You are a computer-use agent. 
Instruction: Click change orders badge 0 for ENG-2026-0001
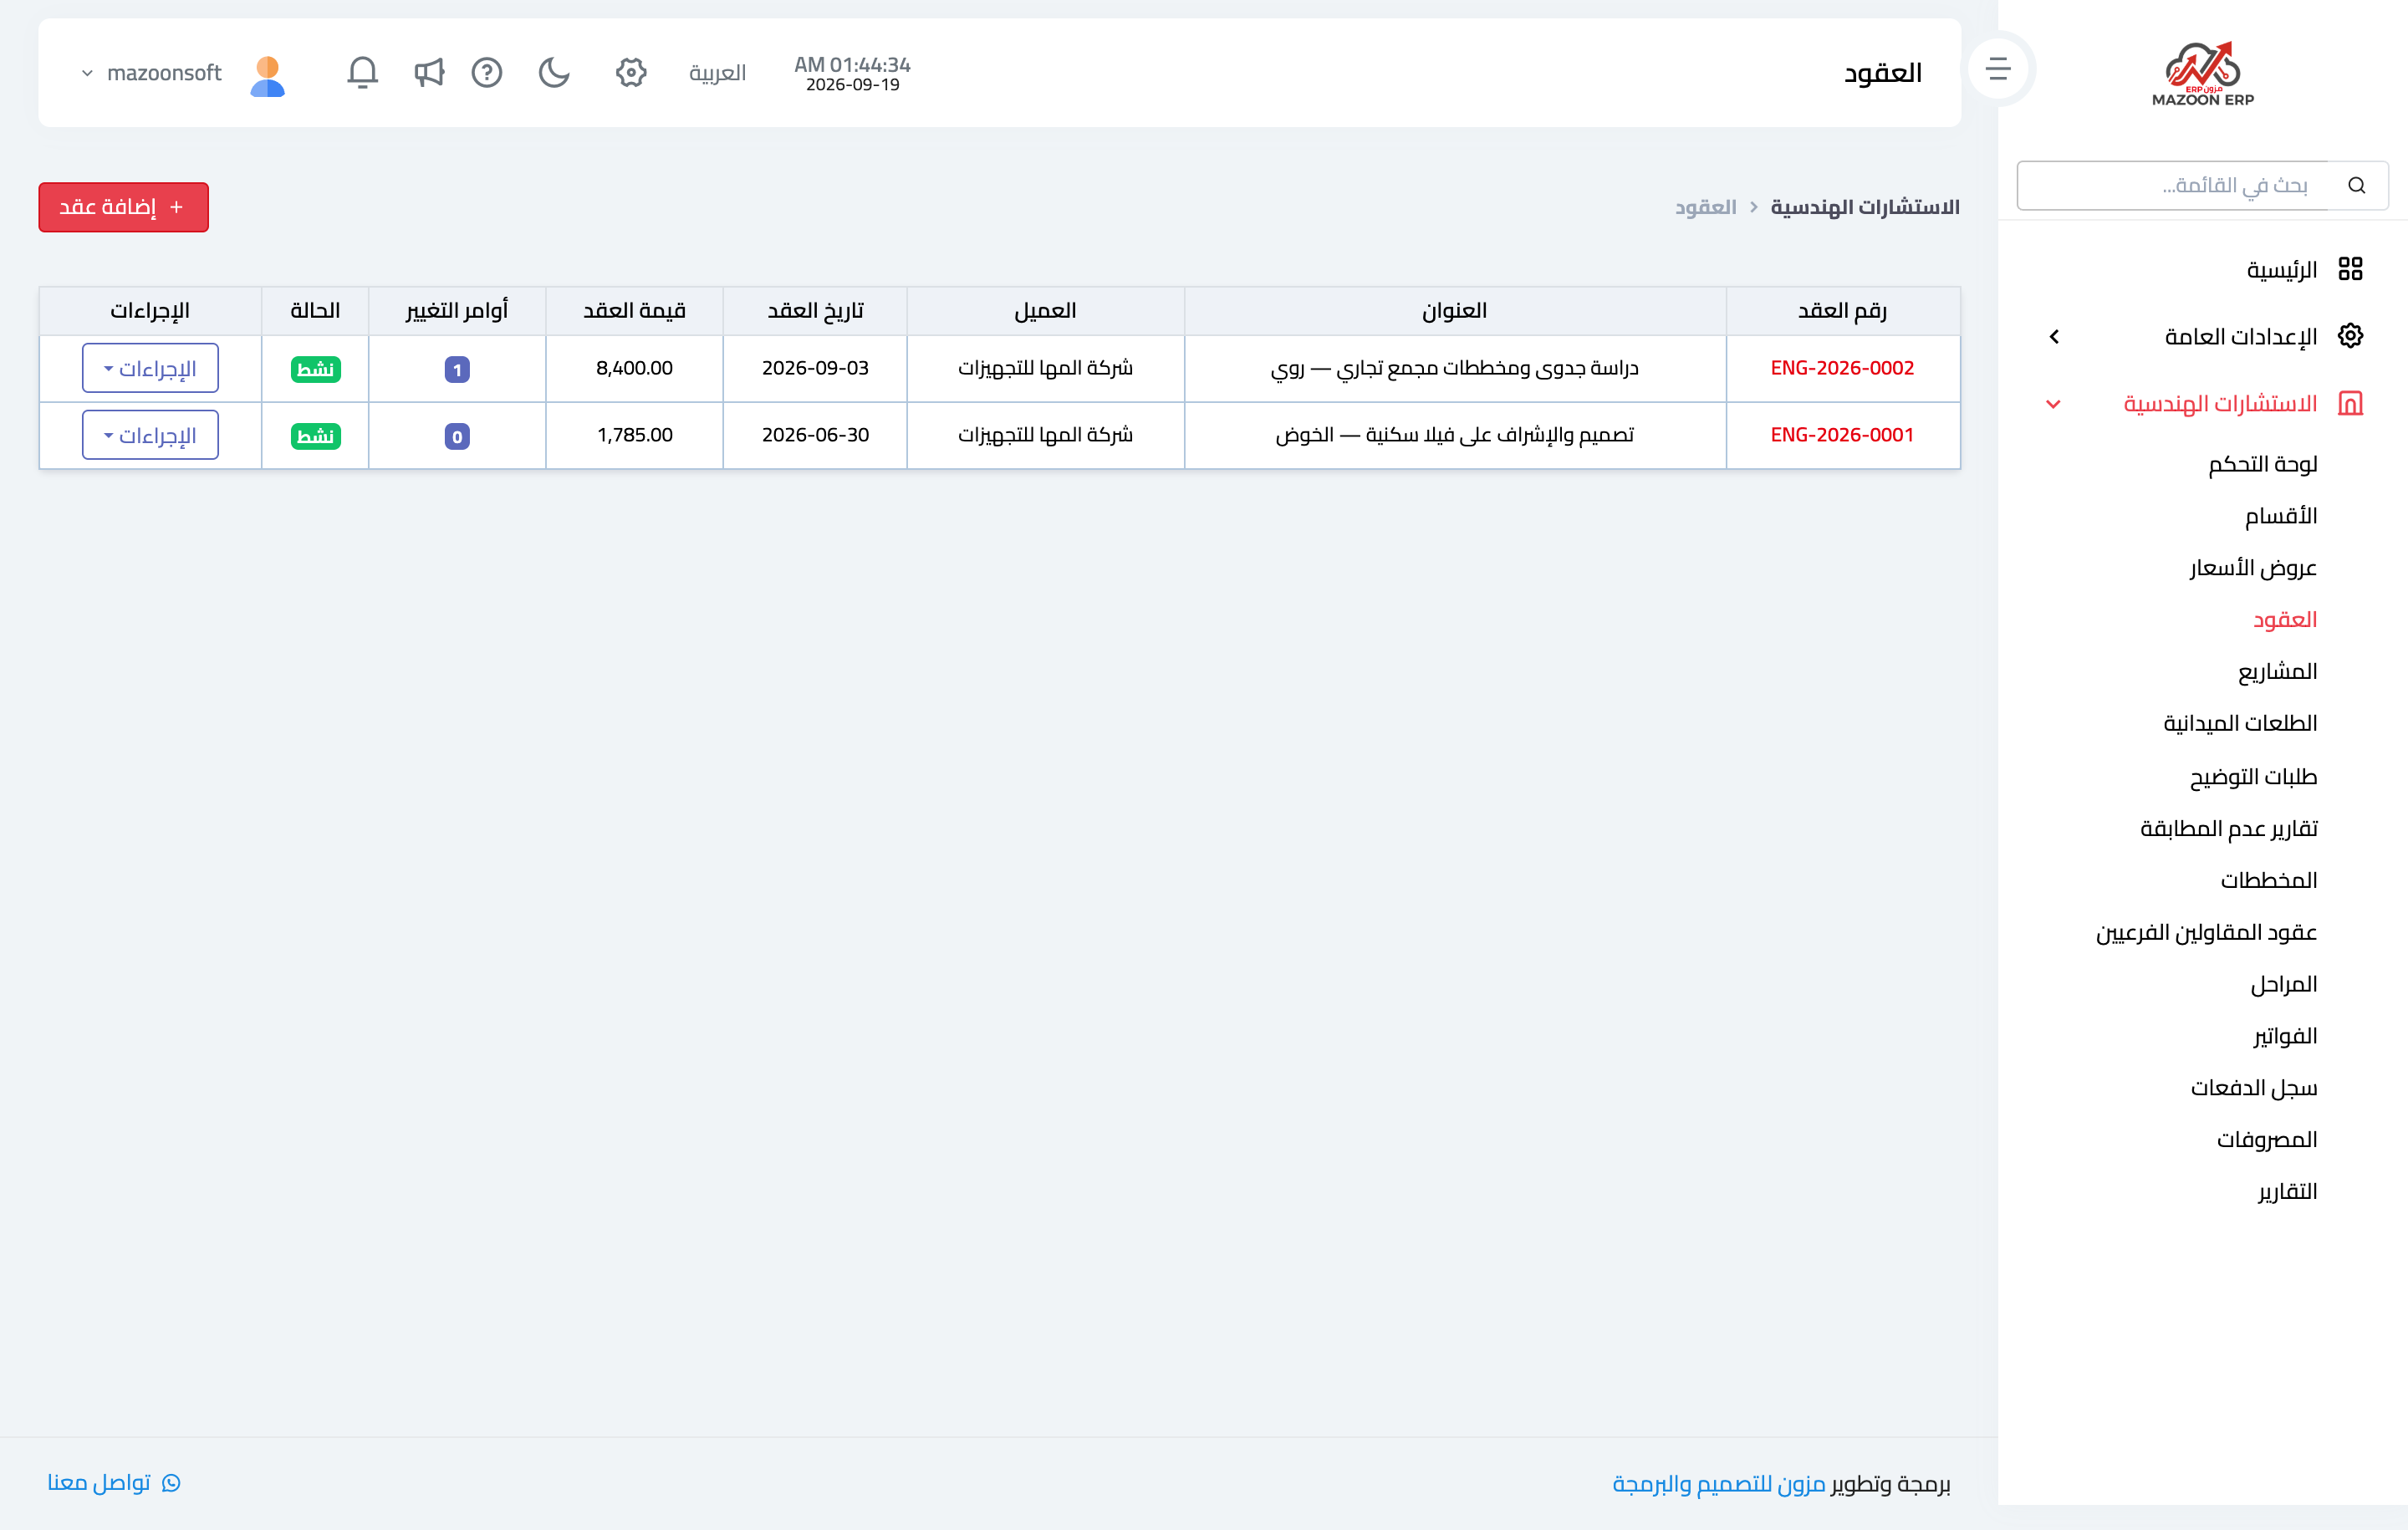tap(457, 436)
